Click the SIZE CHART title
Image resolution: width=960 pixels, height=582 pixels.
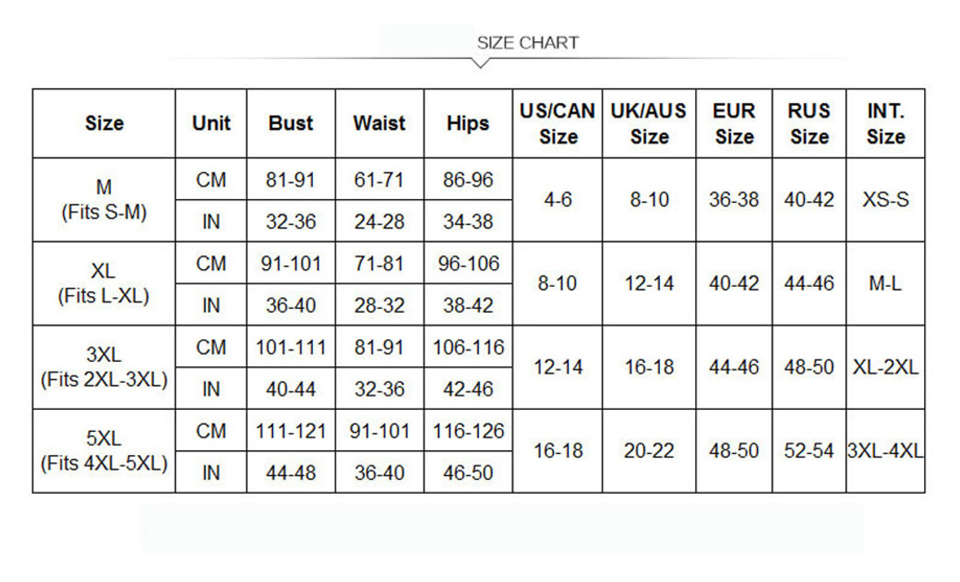pyautogui.click(x=527, y=43)
